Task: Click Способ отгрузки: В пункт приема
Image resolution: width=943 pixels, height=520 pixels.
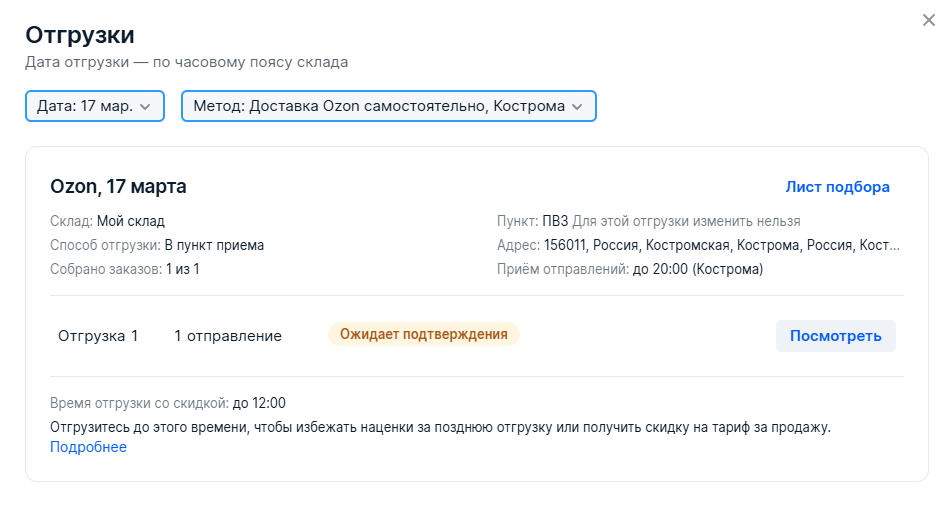Action: pos(157,245)
